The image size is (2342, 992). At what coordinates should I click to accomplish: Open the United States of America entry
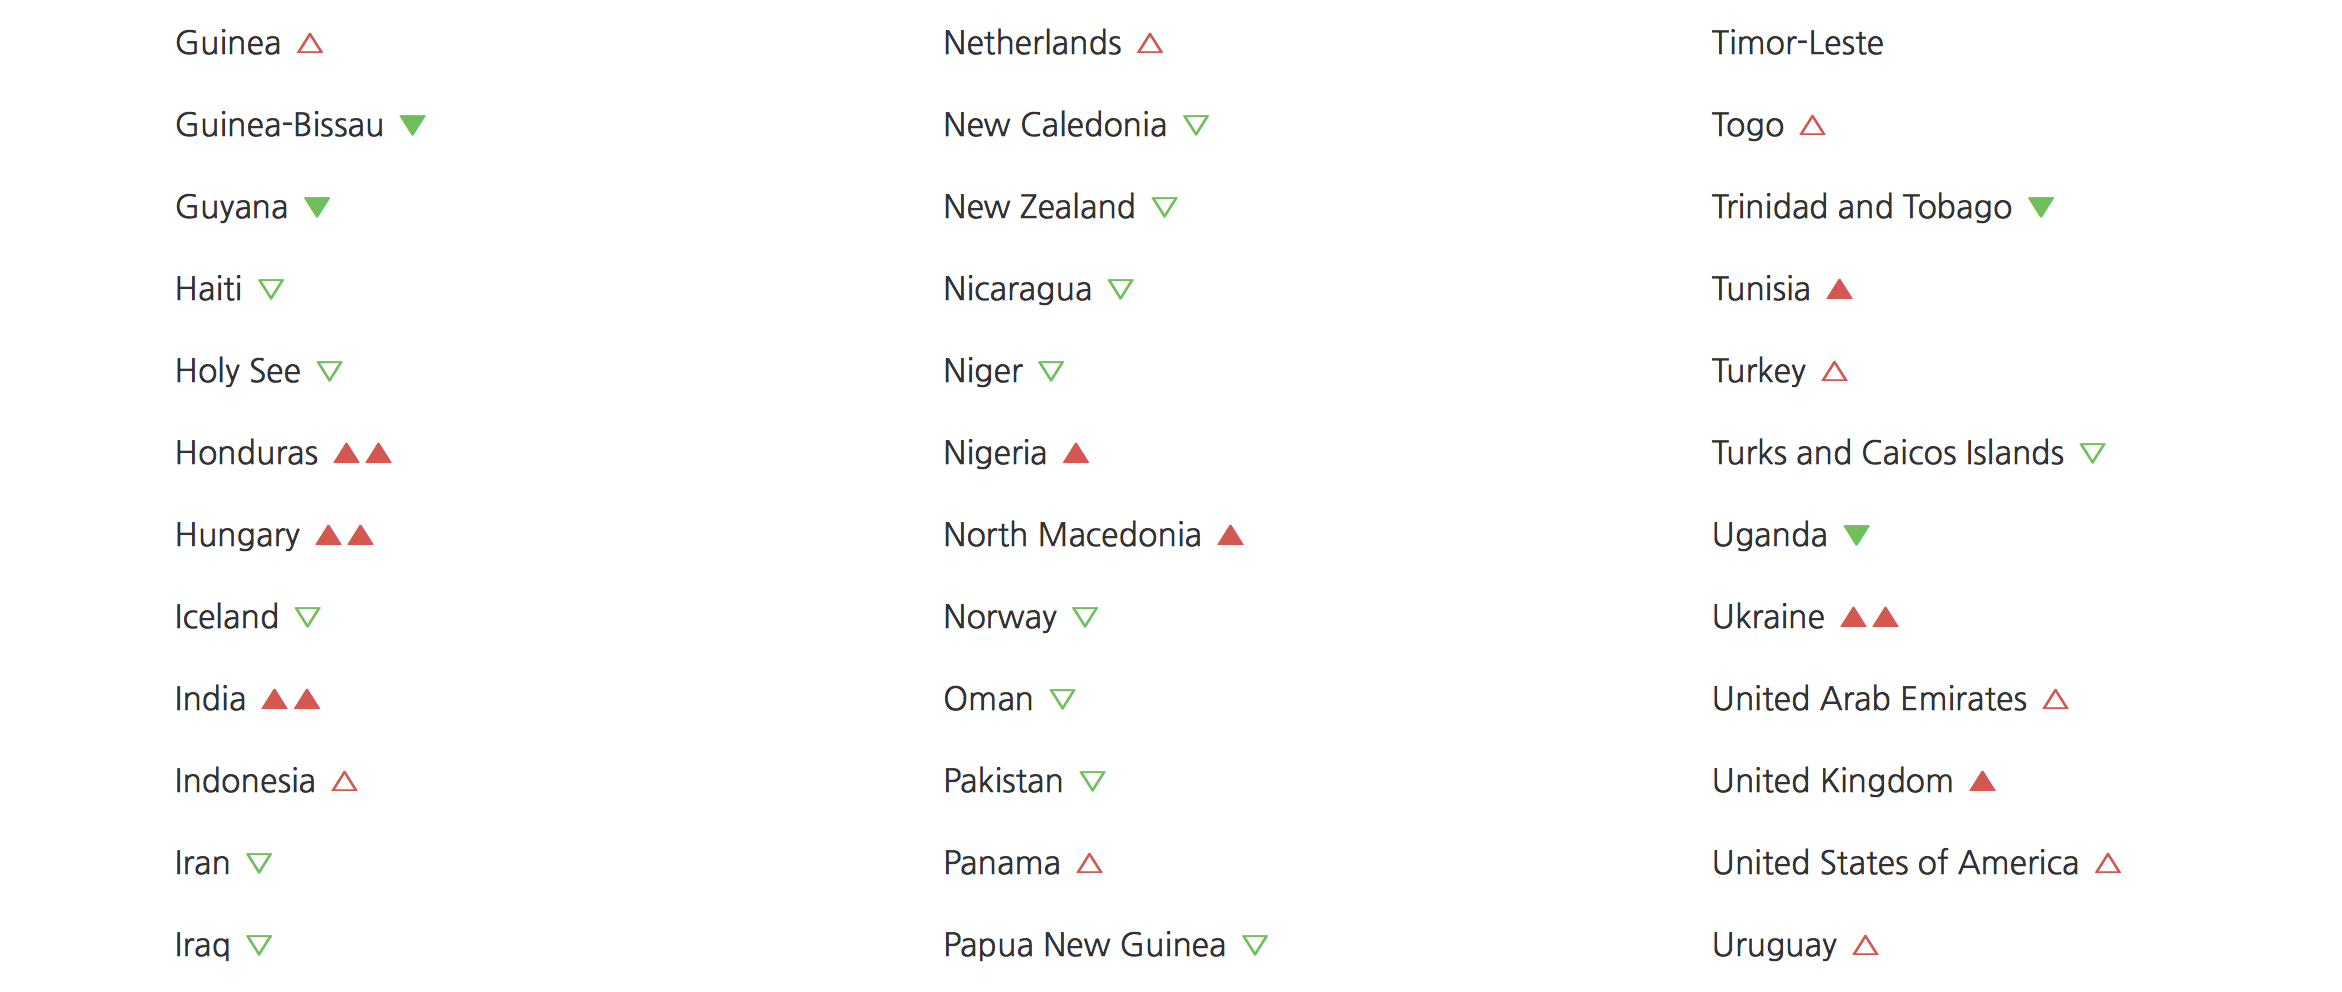coord(1895,863)
